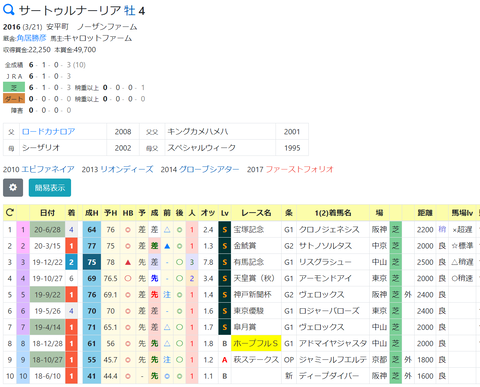The height and width of the screenshot is (387, 480).
Task: Sort by 距離 column header
Action: coord(425,213)
